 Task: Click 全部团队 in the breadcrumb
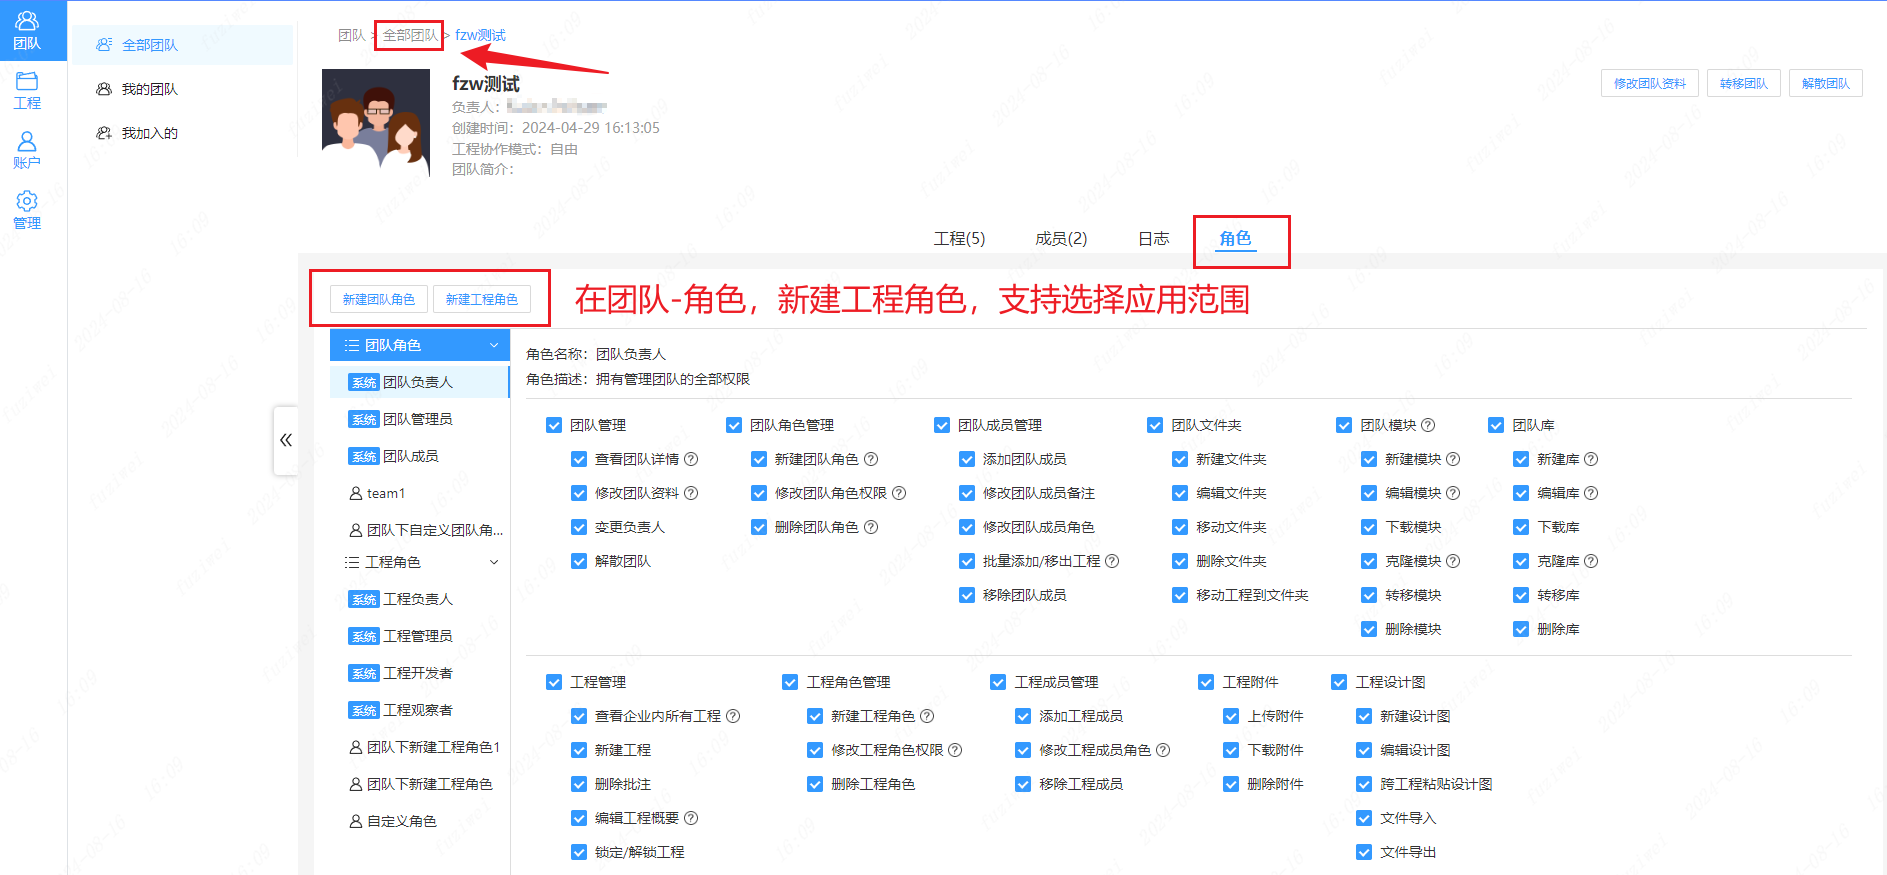click(410, 35)
